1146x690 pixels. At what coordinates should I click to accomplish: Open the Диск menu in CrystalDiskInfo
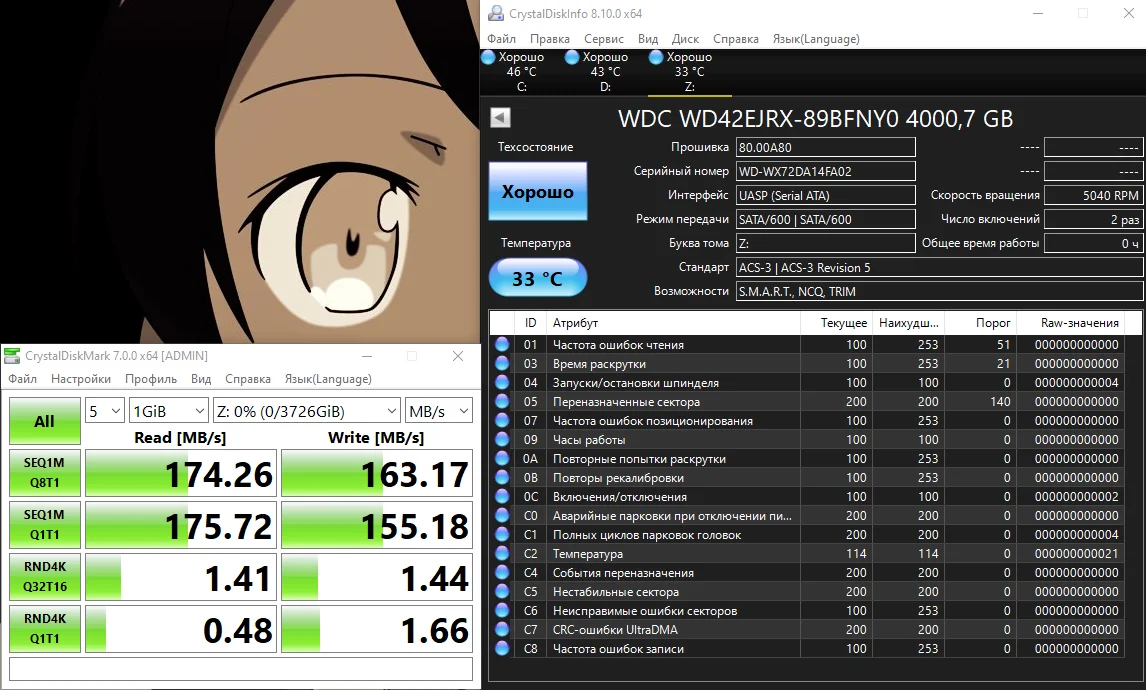tap(686, 39)
